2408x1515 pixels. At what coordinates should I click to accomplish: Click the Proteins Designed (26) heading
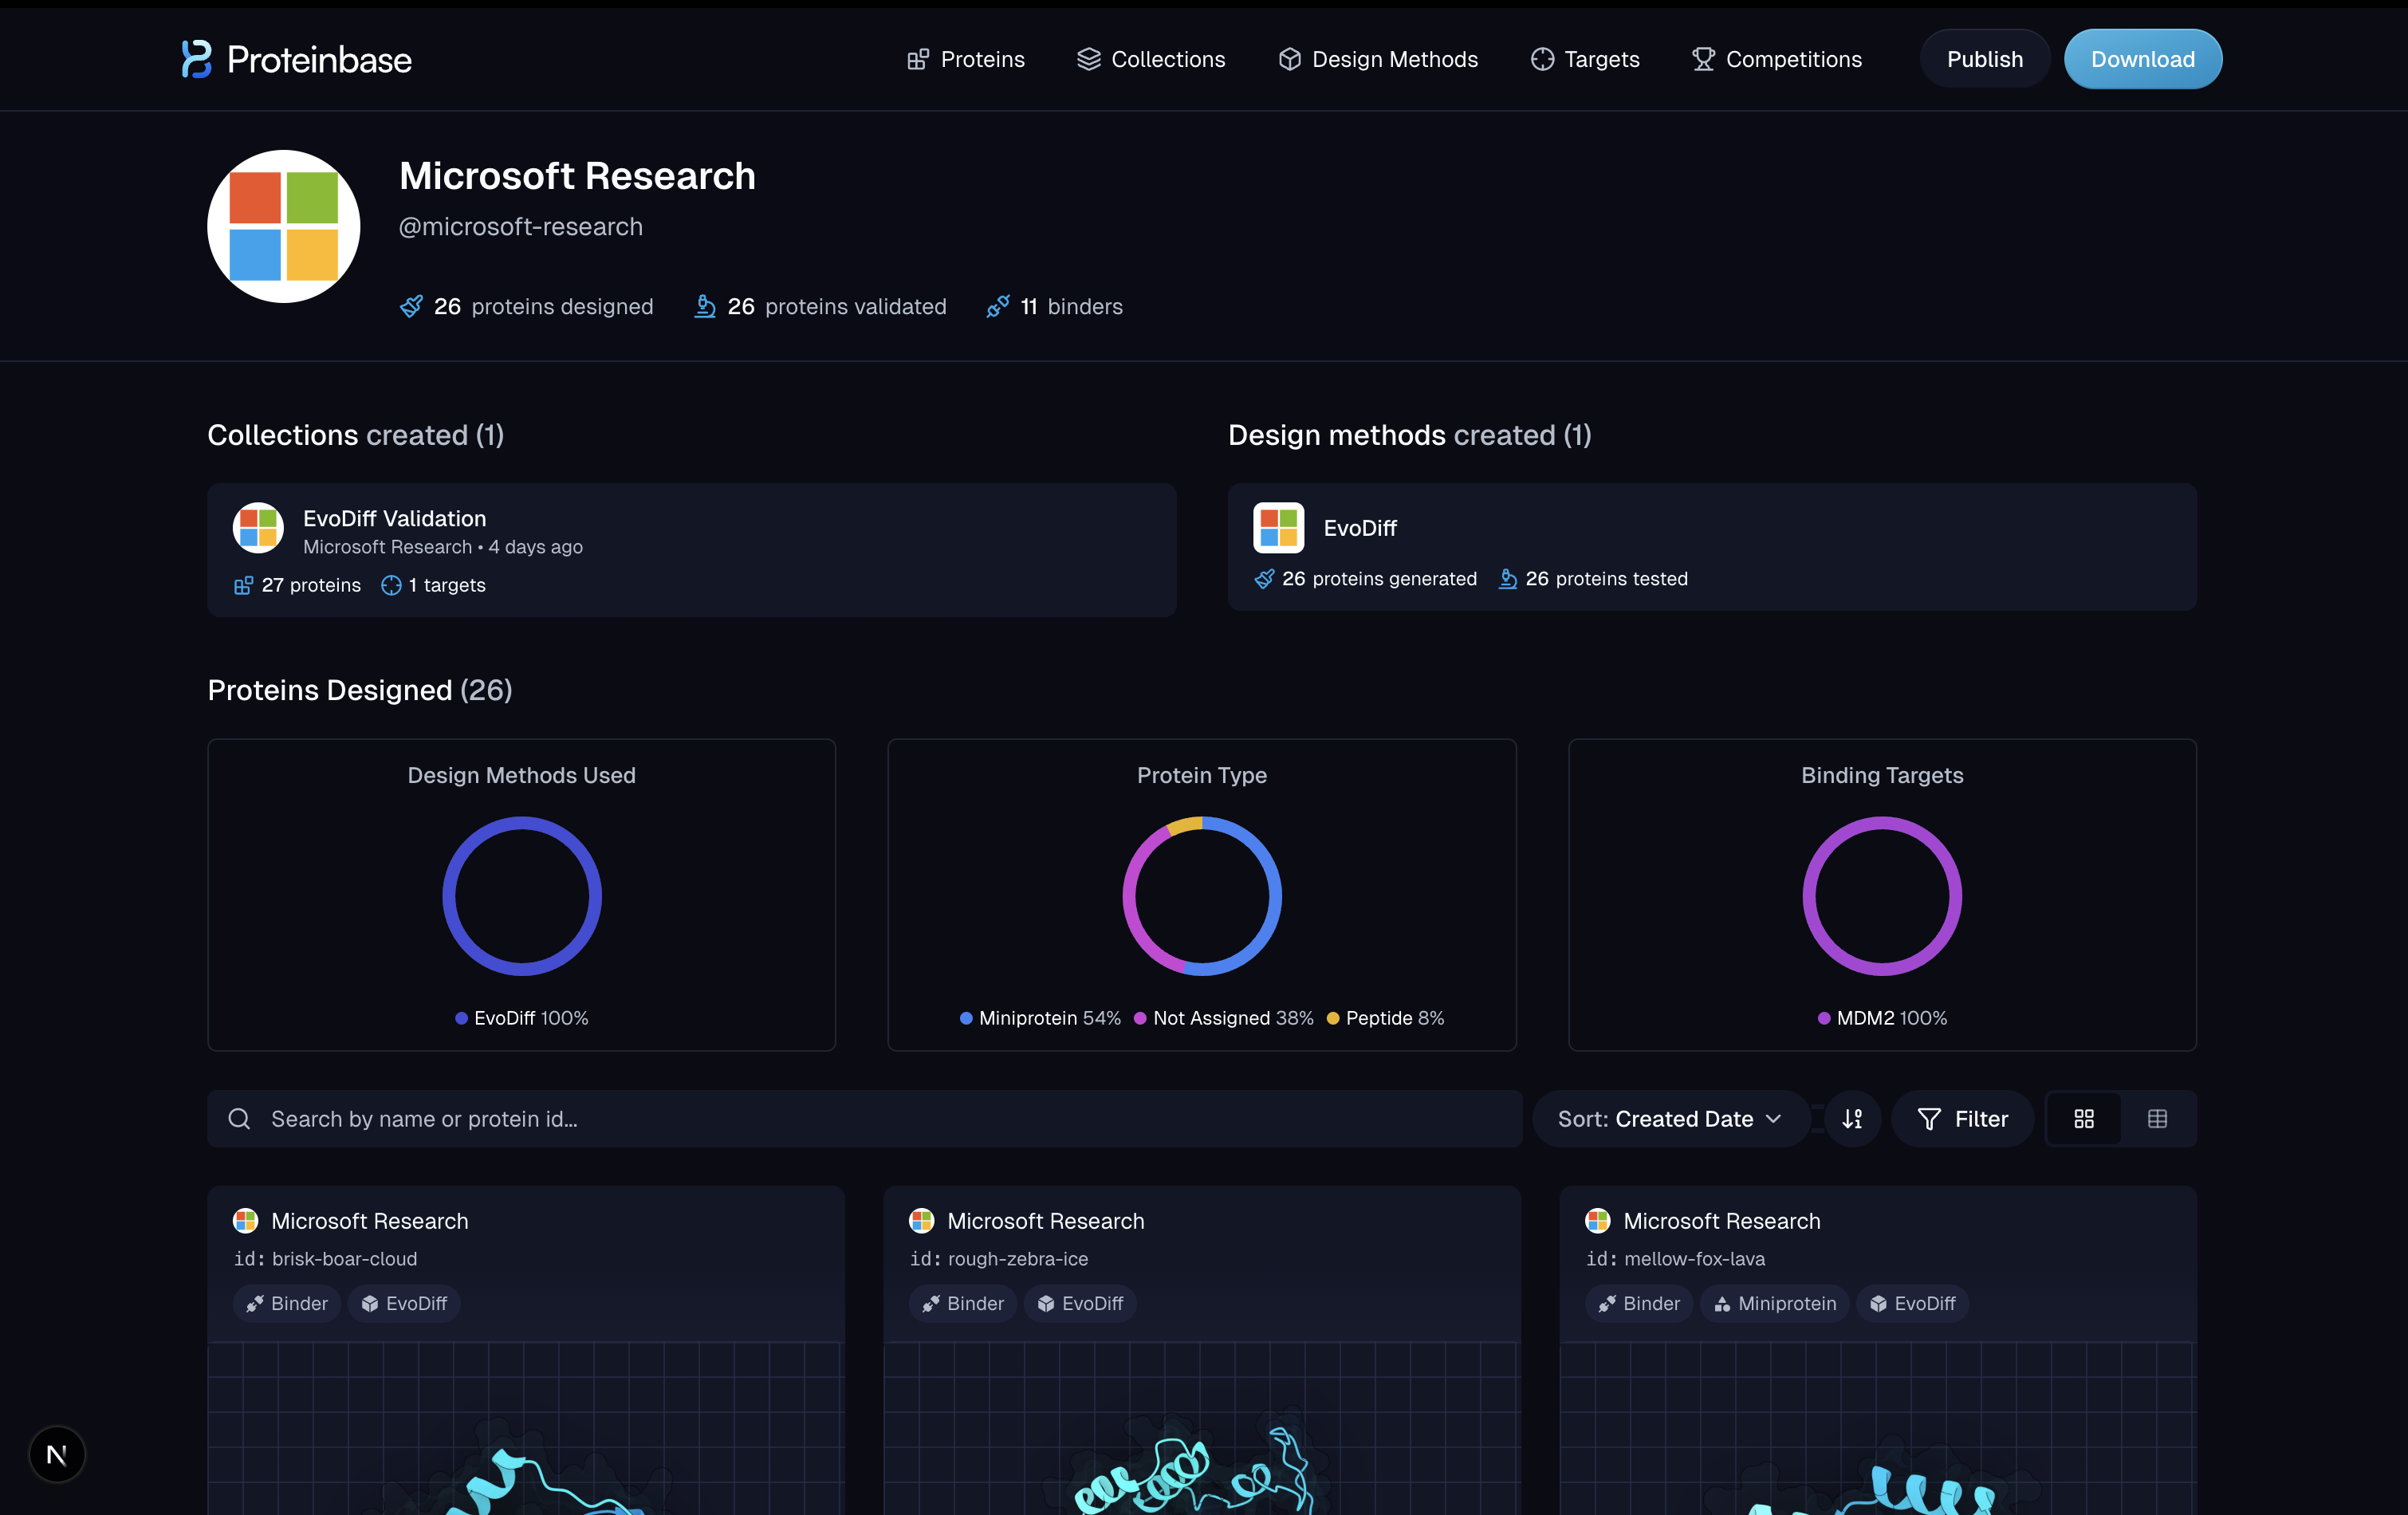[360, 690]
